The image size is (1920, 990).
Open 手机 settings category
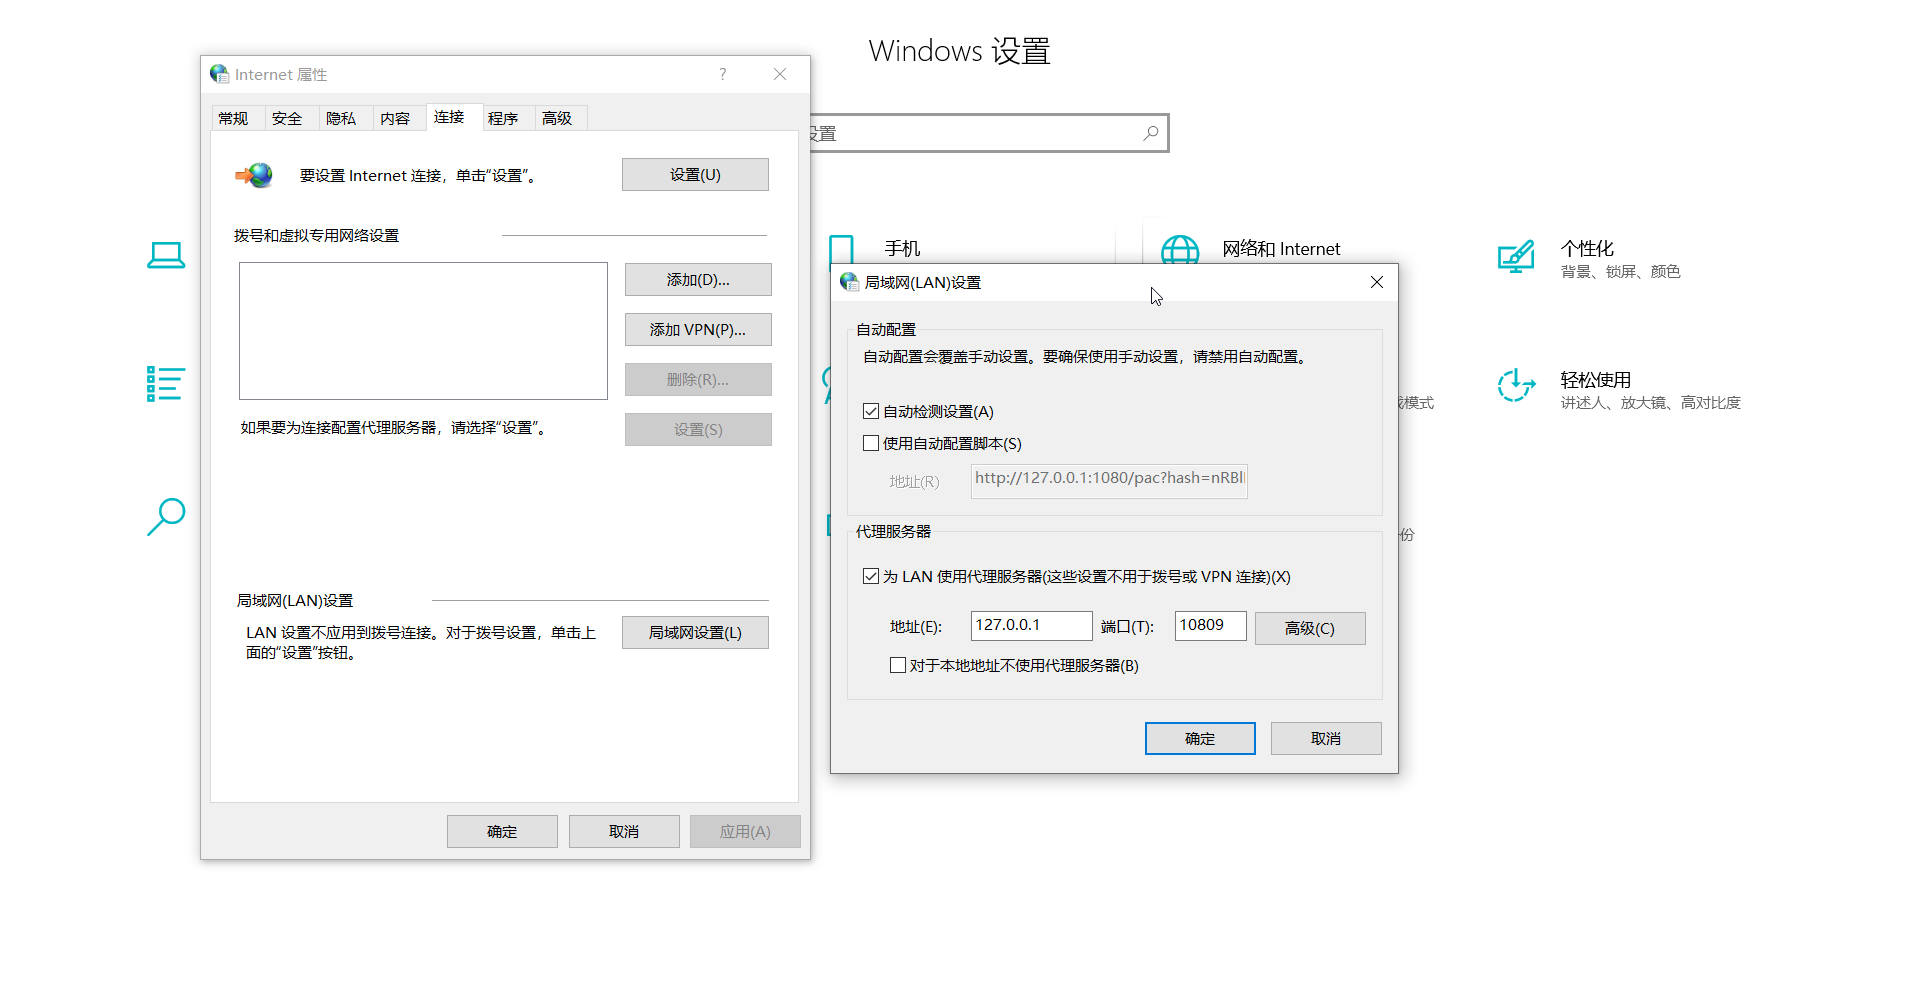902,248
